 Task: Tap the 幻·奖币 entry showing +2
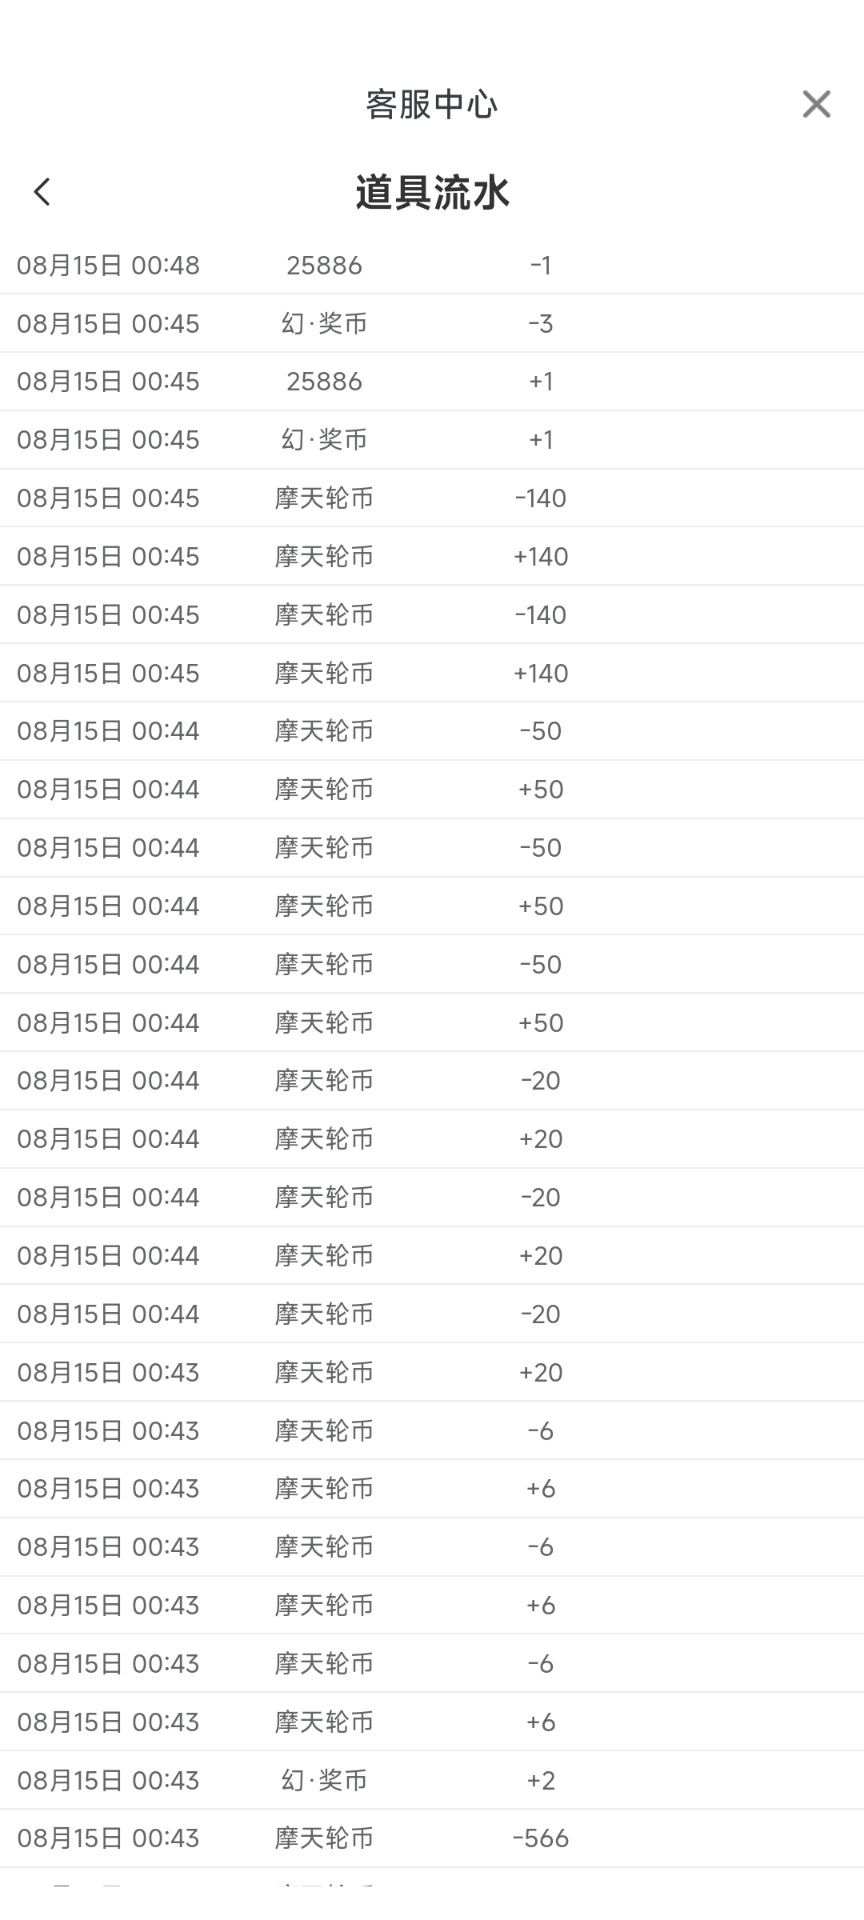coord(432,1780)
